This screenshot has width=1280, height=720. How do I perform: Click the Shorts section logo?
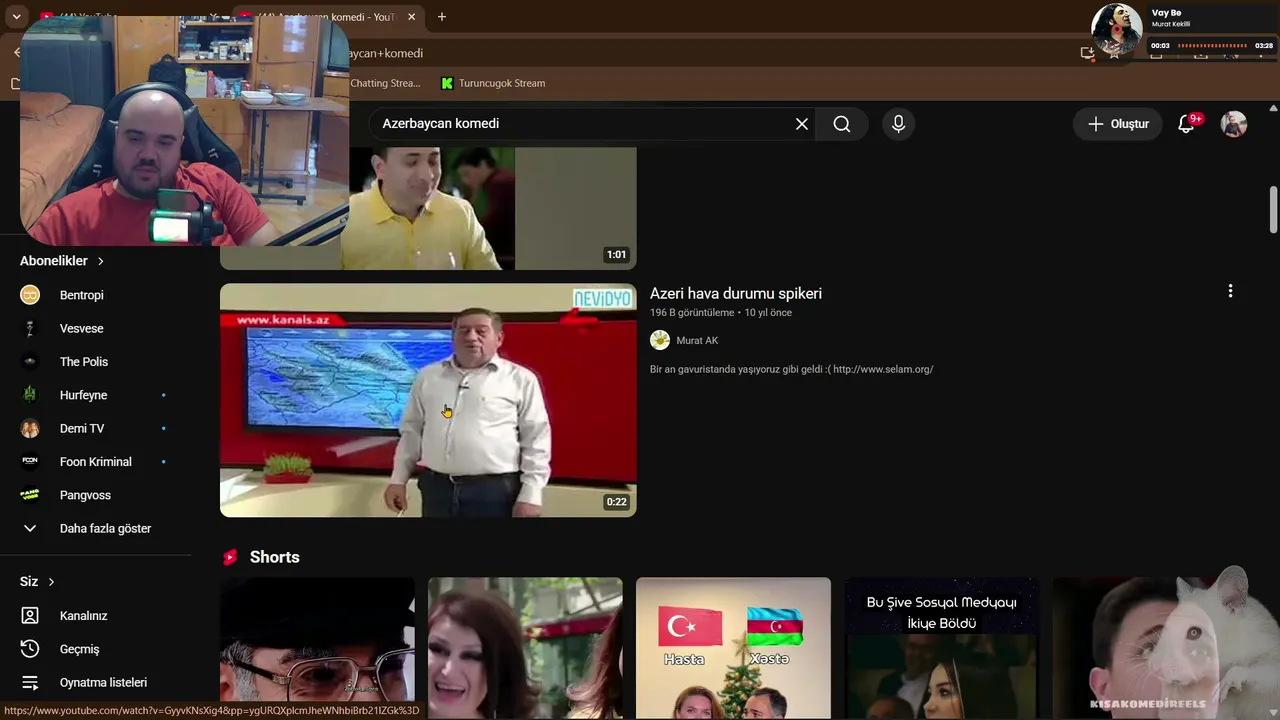pyautogui.click(x=230, y=557)
